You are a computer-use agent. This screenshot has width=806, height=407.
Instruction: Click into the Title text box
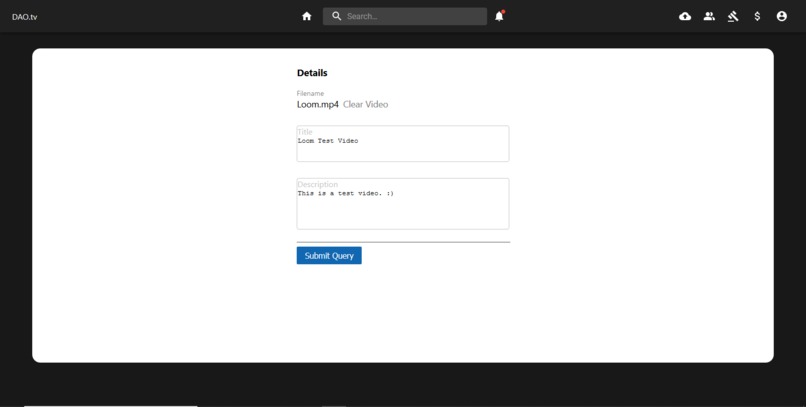tap(403, 143)
